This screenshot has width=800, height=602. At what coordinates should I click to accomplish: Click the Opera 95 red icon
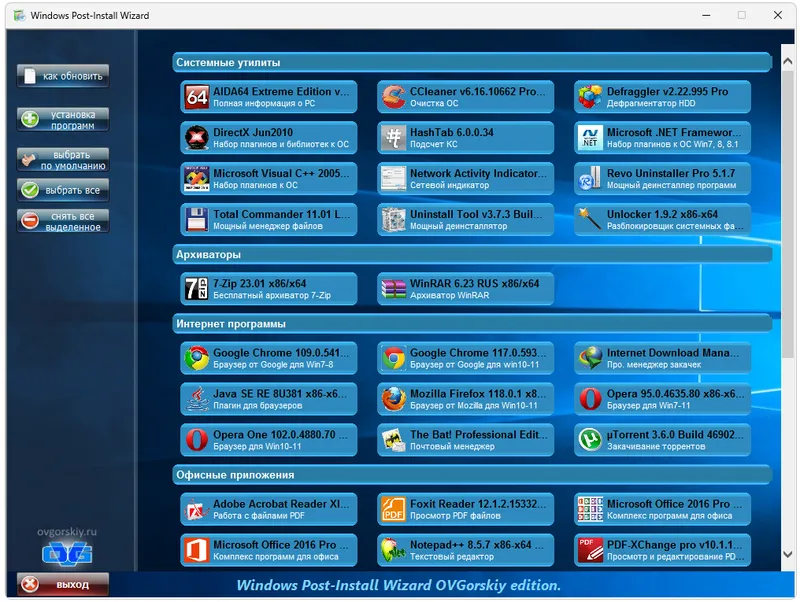590,399
